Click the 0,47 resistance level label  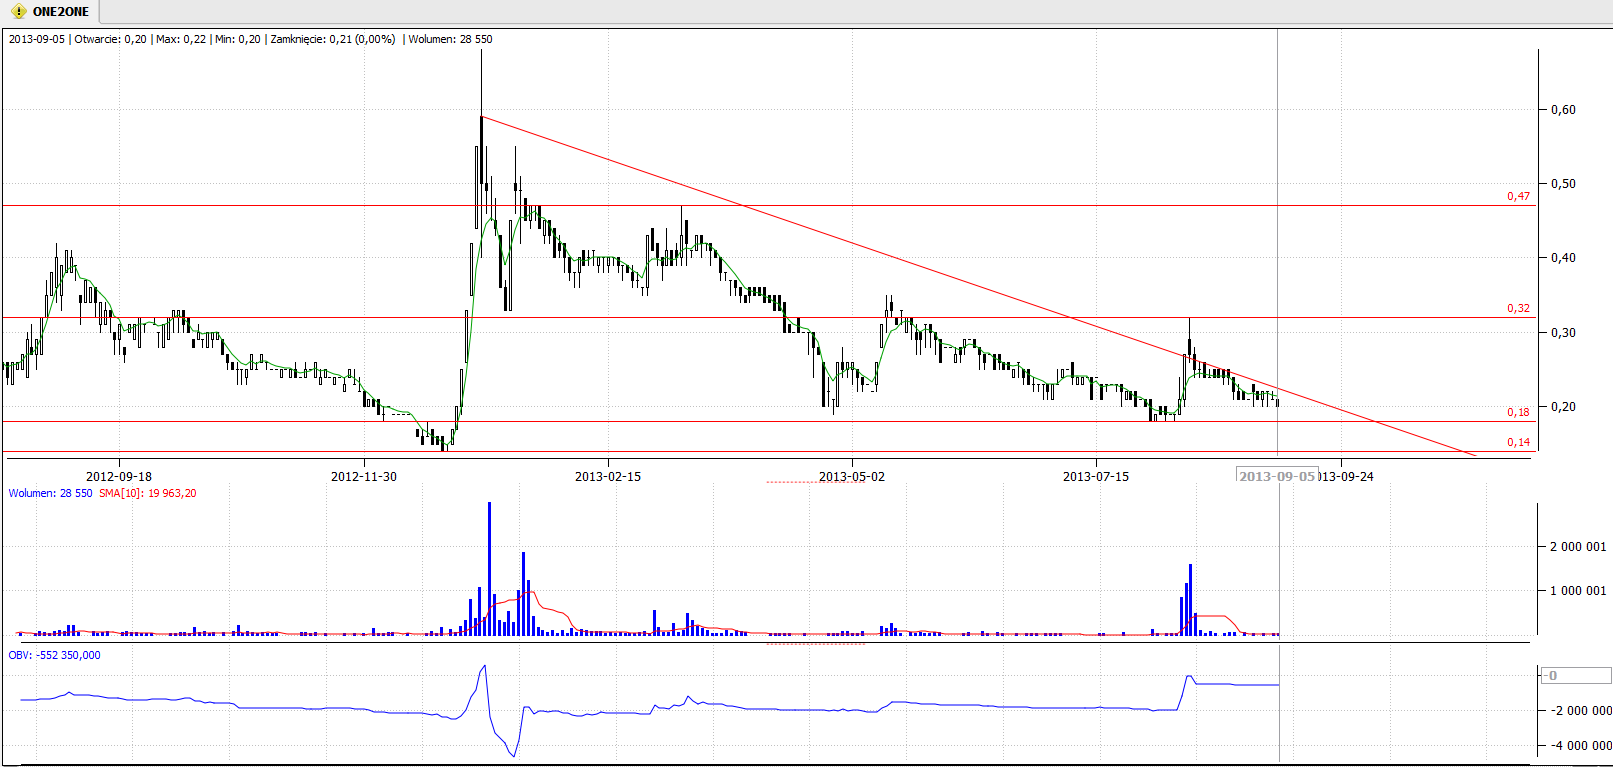[x=1518, y=196]
